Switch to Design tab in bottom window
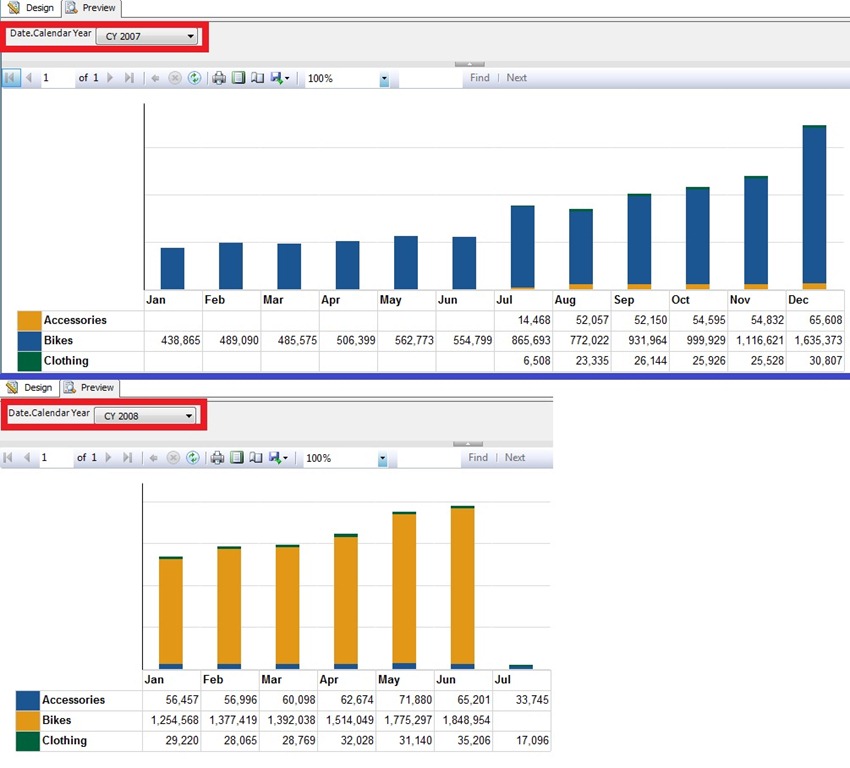Viewport: 850px width, 768px height. [29, 388]
